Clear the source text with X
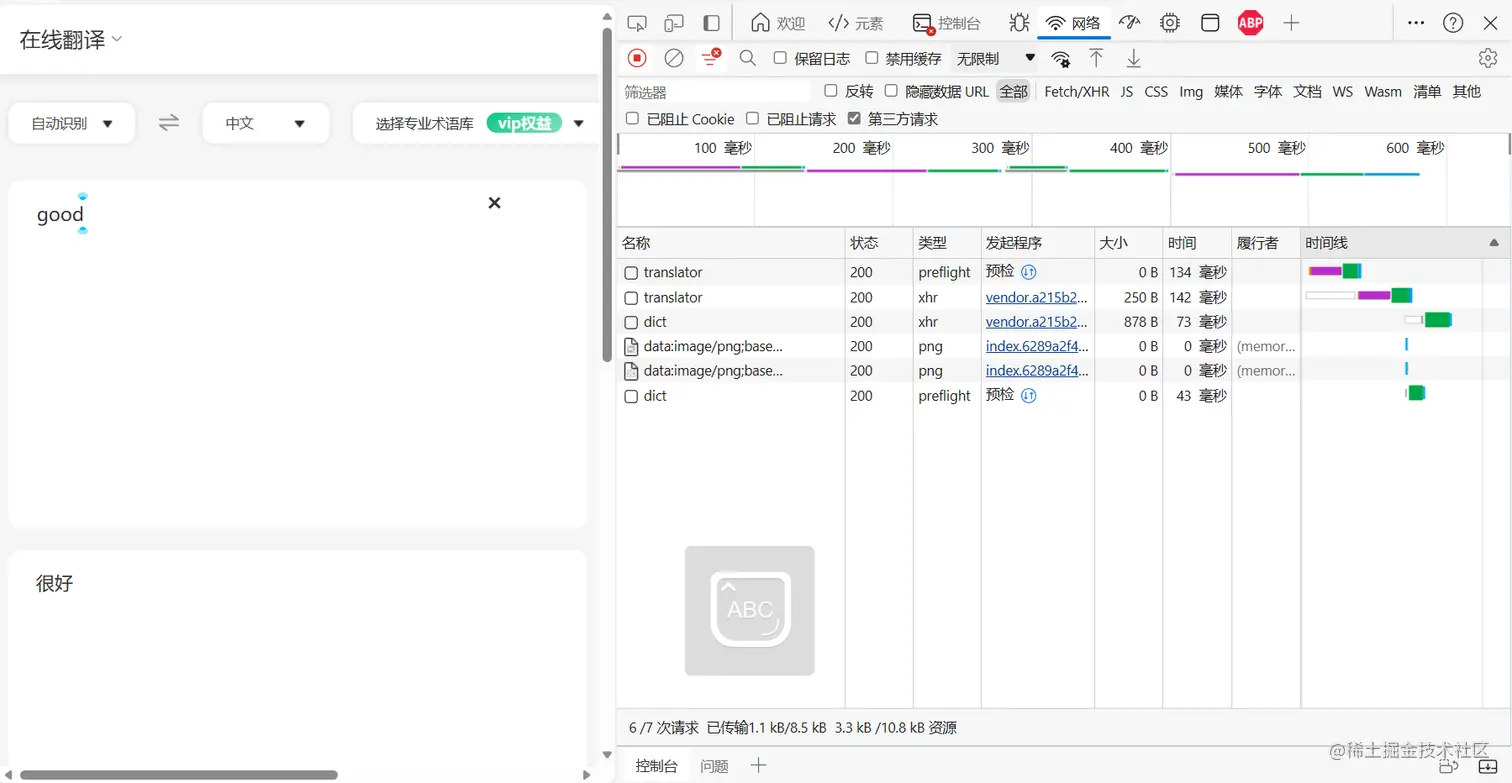This screenshot has height=783, width=1512. click(x=494, y=203)
